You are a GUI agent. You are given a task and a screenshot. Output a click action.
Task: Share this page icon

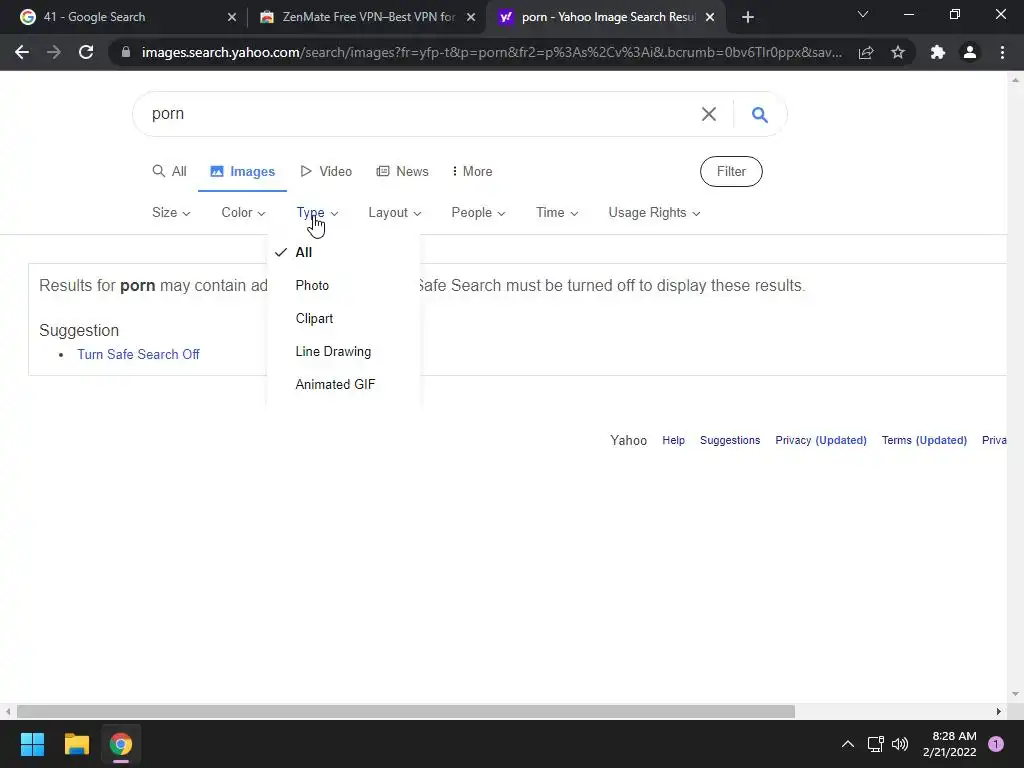pyautogui.click(x=866, y=52)
